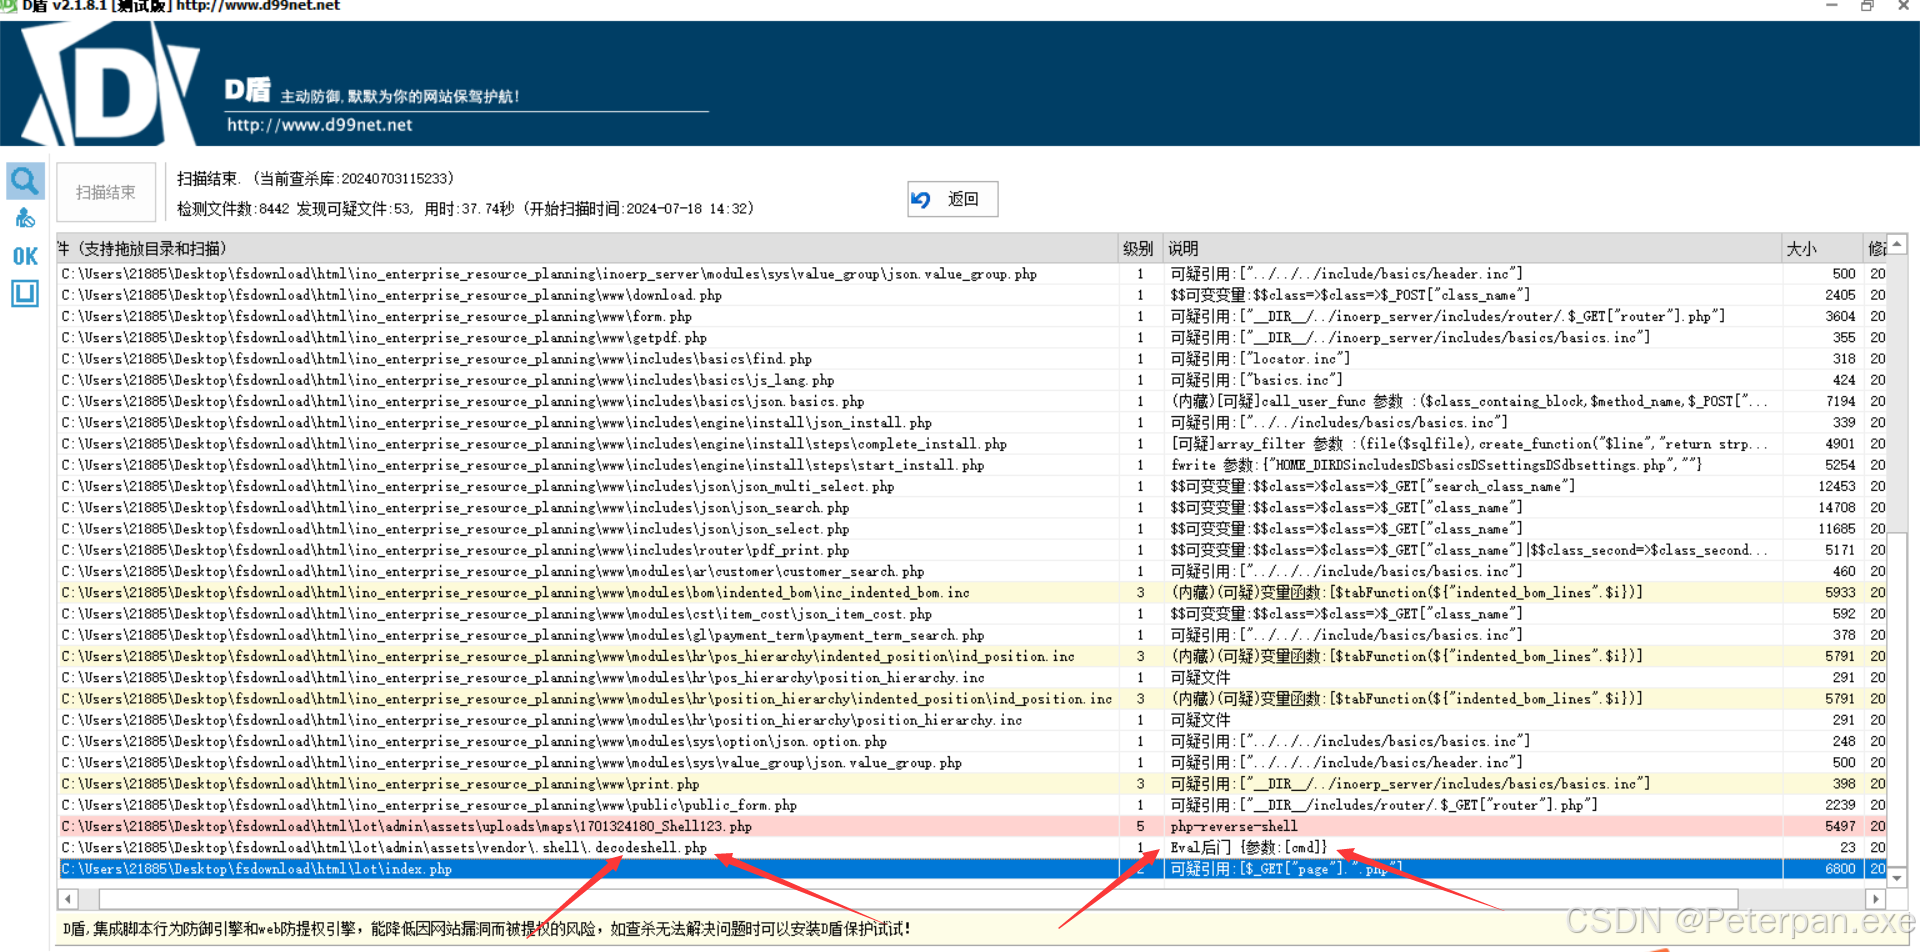1920x952 pixels.
Task: Open the http://www.d99net.net link
Action: click(x=319, y=125)
